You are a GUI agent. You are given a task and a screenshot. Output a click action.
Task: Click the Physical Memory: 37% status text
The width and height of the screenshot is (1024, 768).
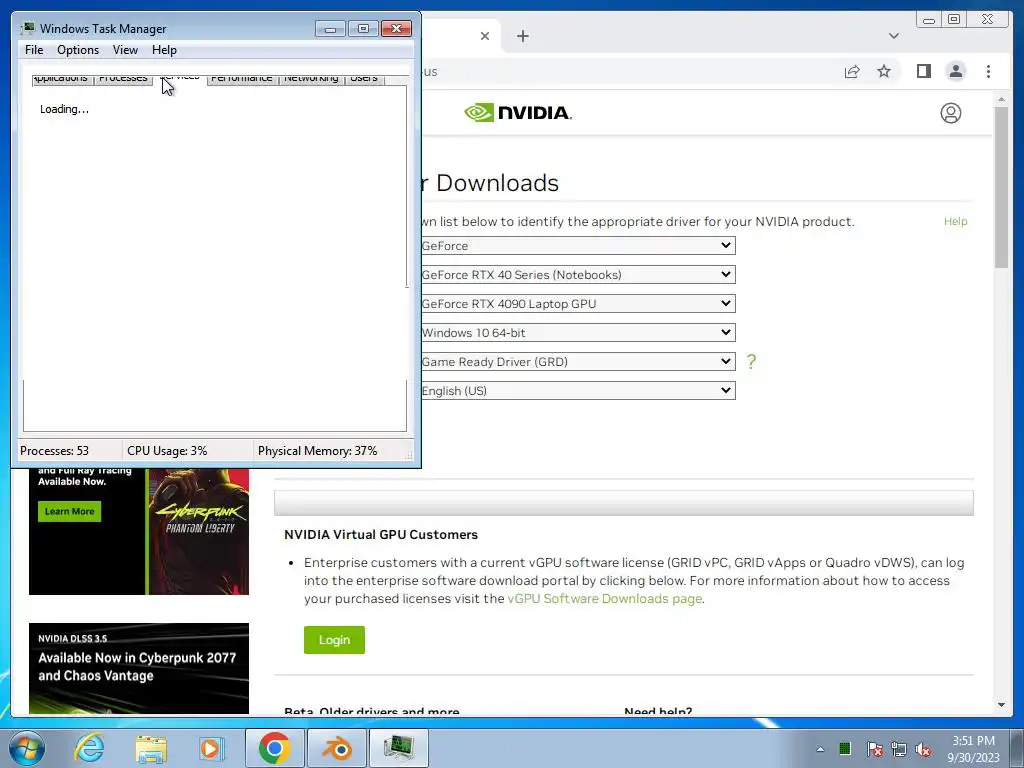[317, 451]
